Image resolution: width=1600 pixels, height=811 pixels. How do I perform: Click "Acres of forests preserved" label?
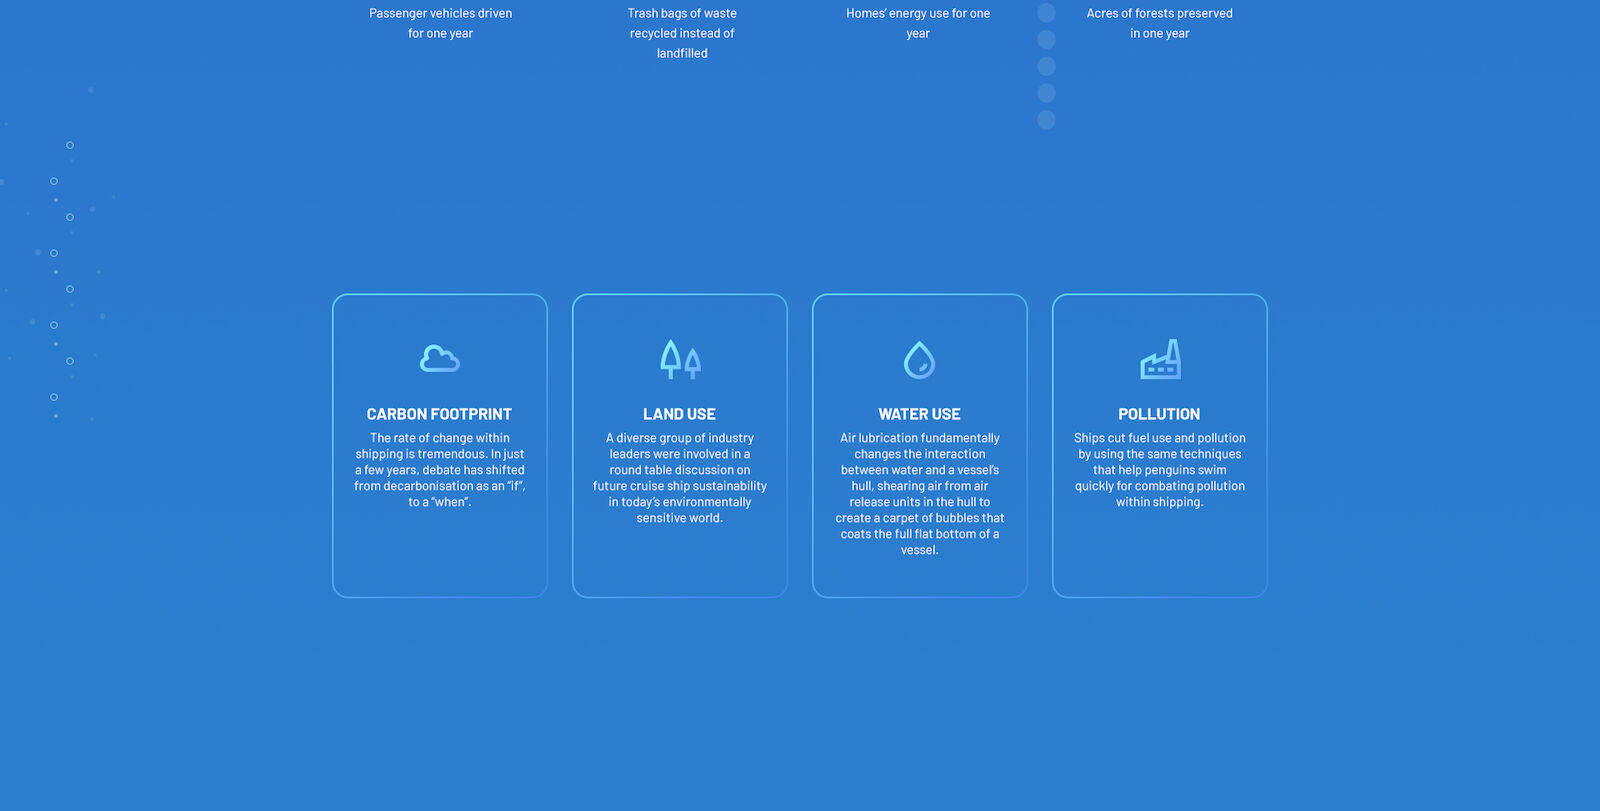(1159, 23)
